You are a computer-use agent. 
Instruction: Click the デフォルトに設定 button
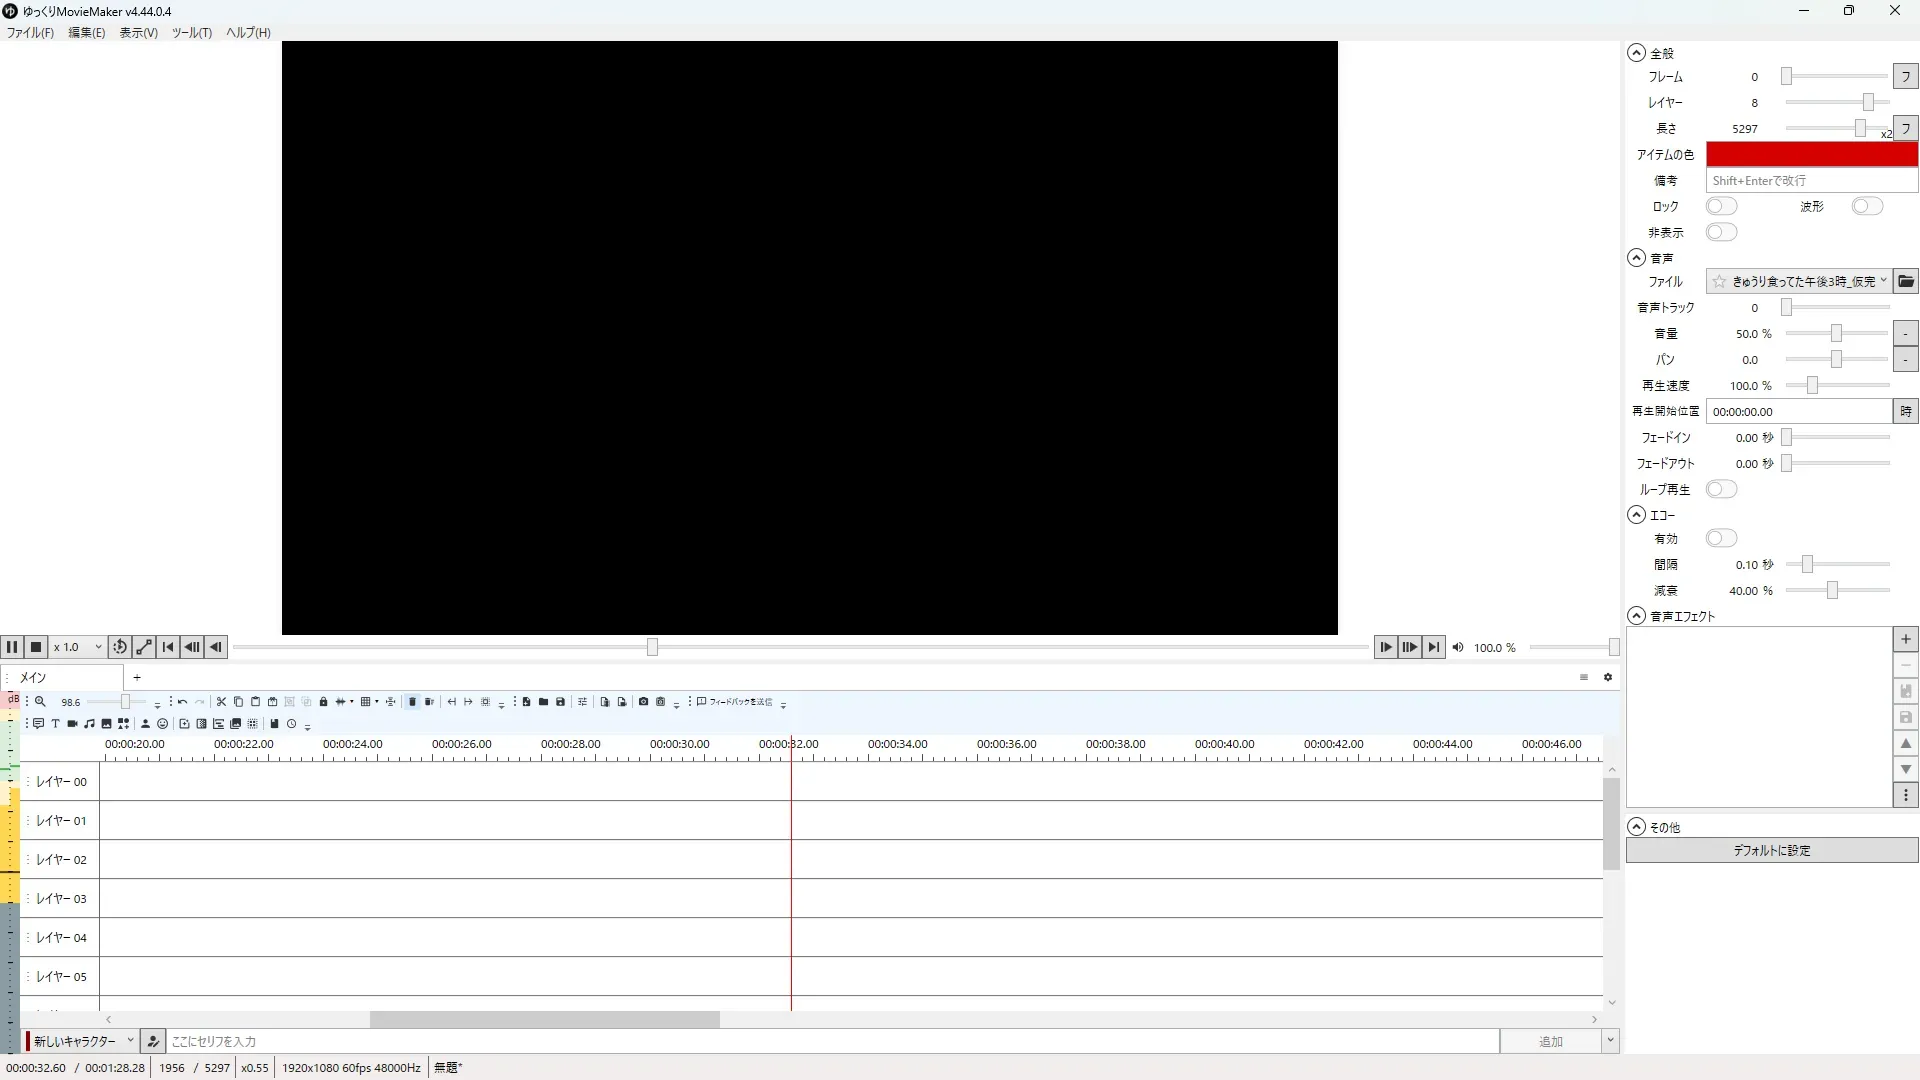[x=1771, y=850]
